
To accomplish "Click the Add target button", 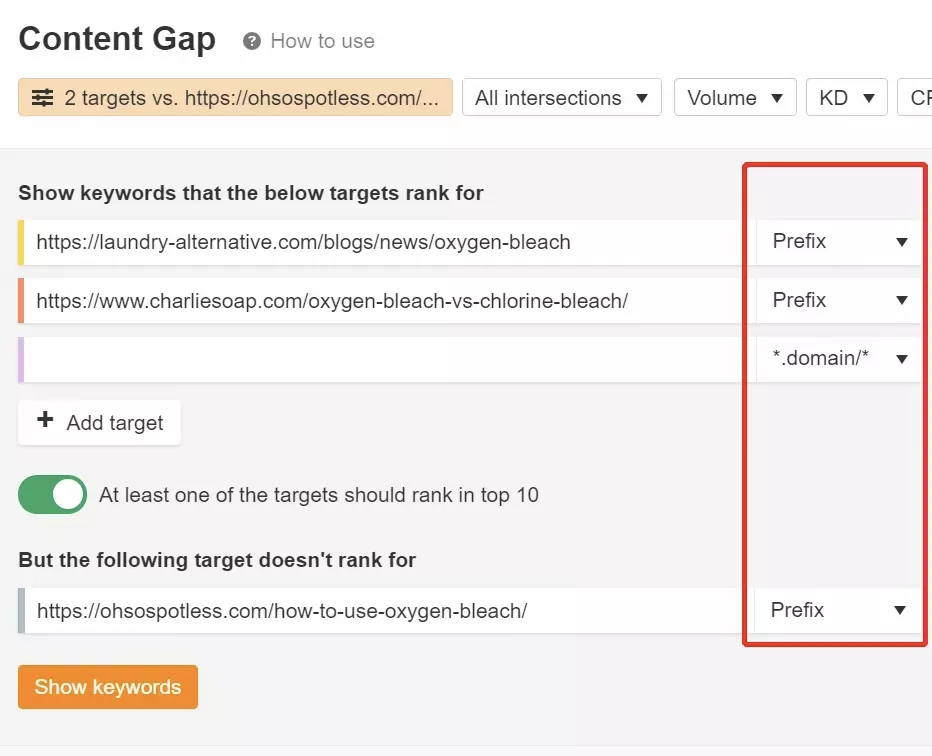I will 99,423.
